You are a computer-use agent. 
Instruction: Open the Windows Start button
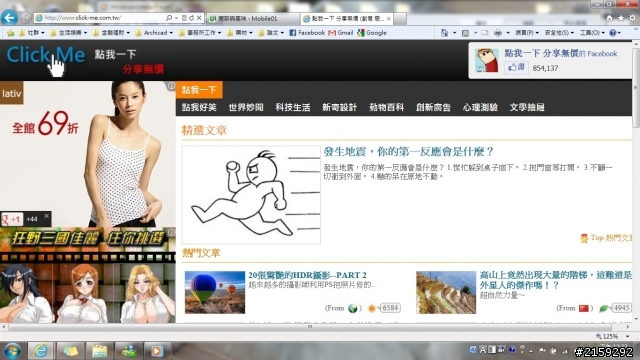(12, 351)
